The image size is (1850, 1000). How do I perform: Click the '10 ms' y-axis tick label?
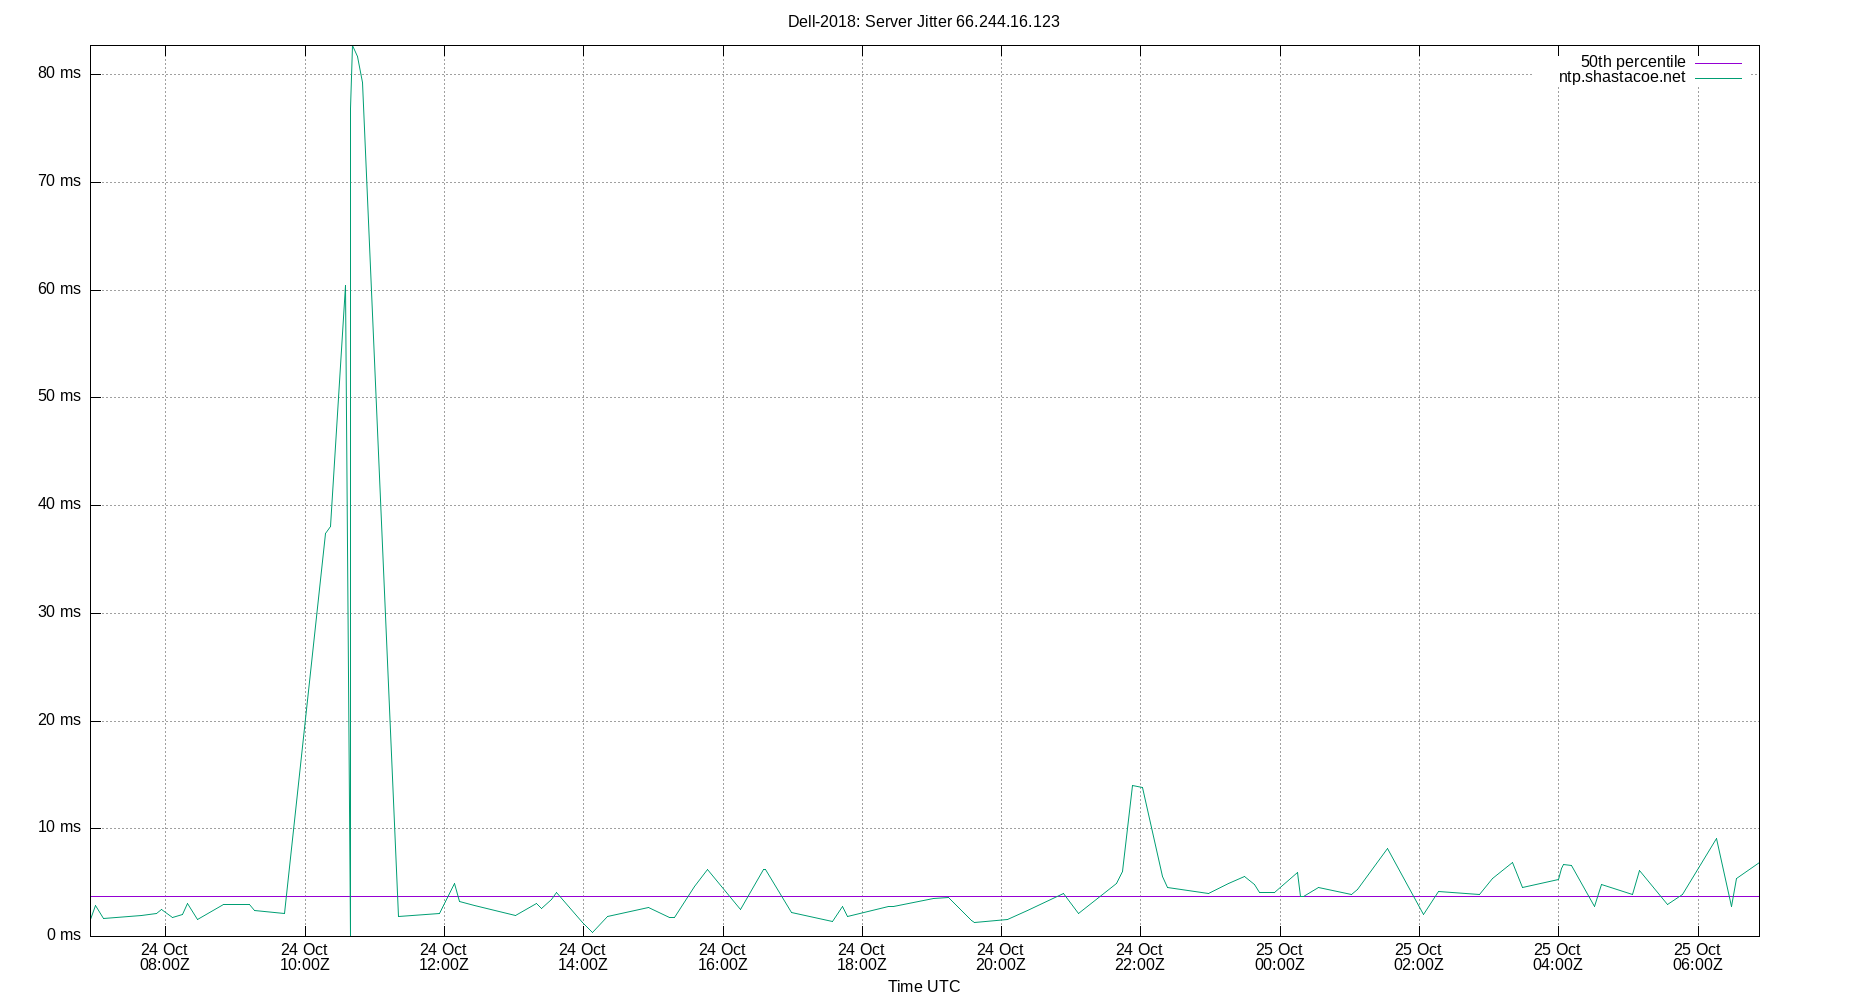pyautogui.click(x=60, y=827)
